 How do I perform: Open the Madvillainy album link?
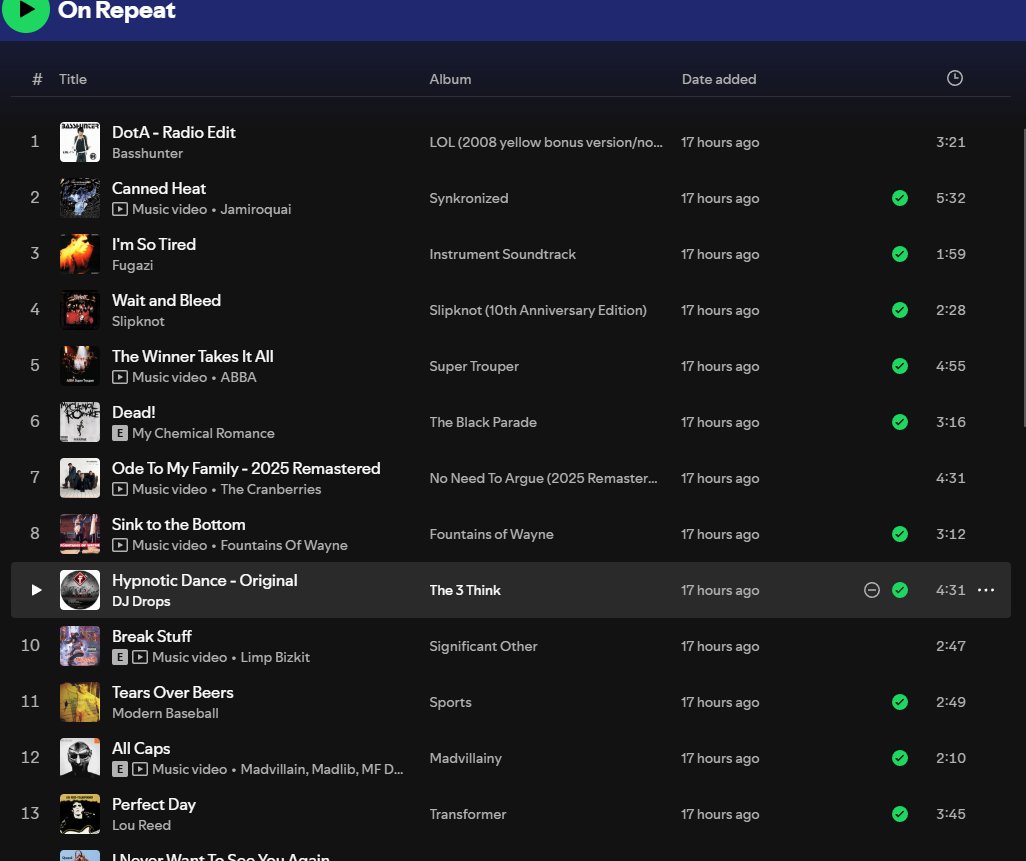465,758
